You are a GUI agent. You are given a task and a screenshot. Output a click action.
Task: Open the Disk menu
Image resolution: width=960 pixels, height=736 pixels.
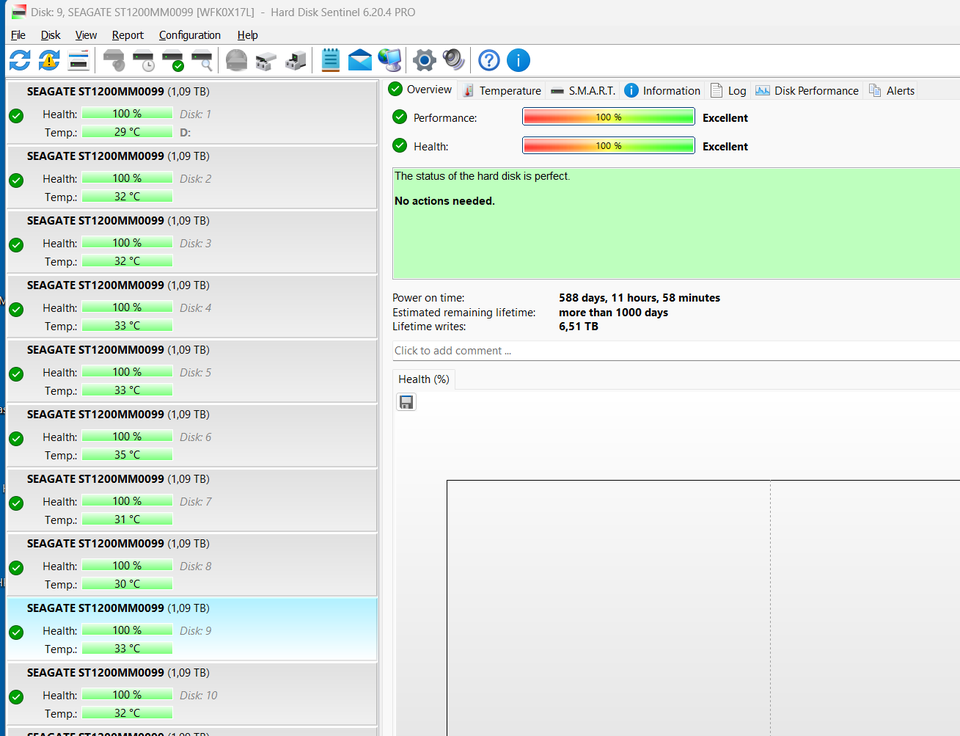click(50, 35)
